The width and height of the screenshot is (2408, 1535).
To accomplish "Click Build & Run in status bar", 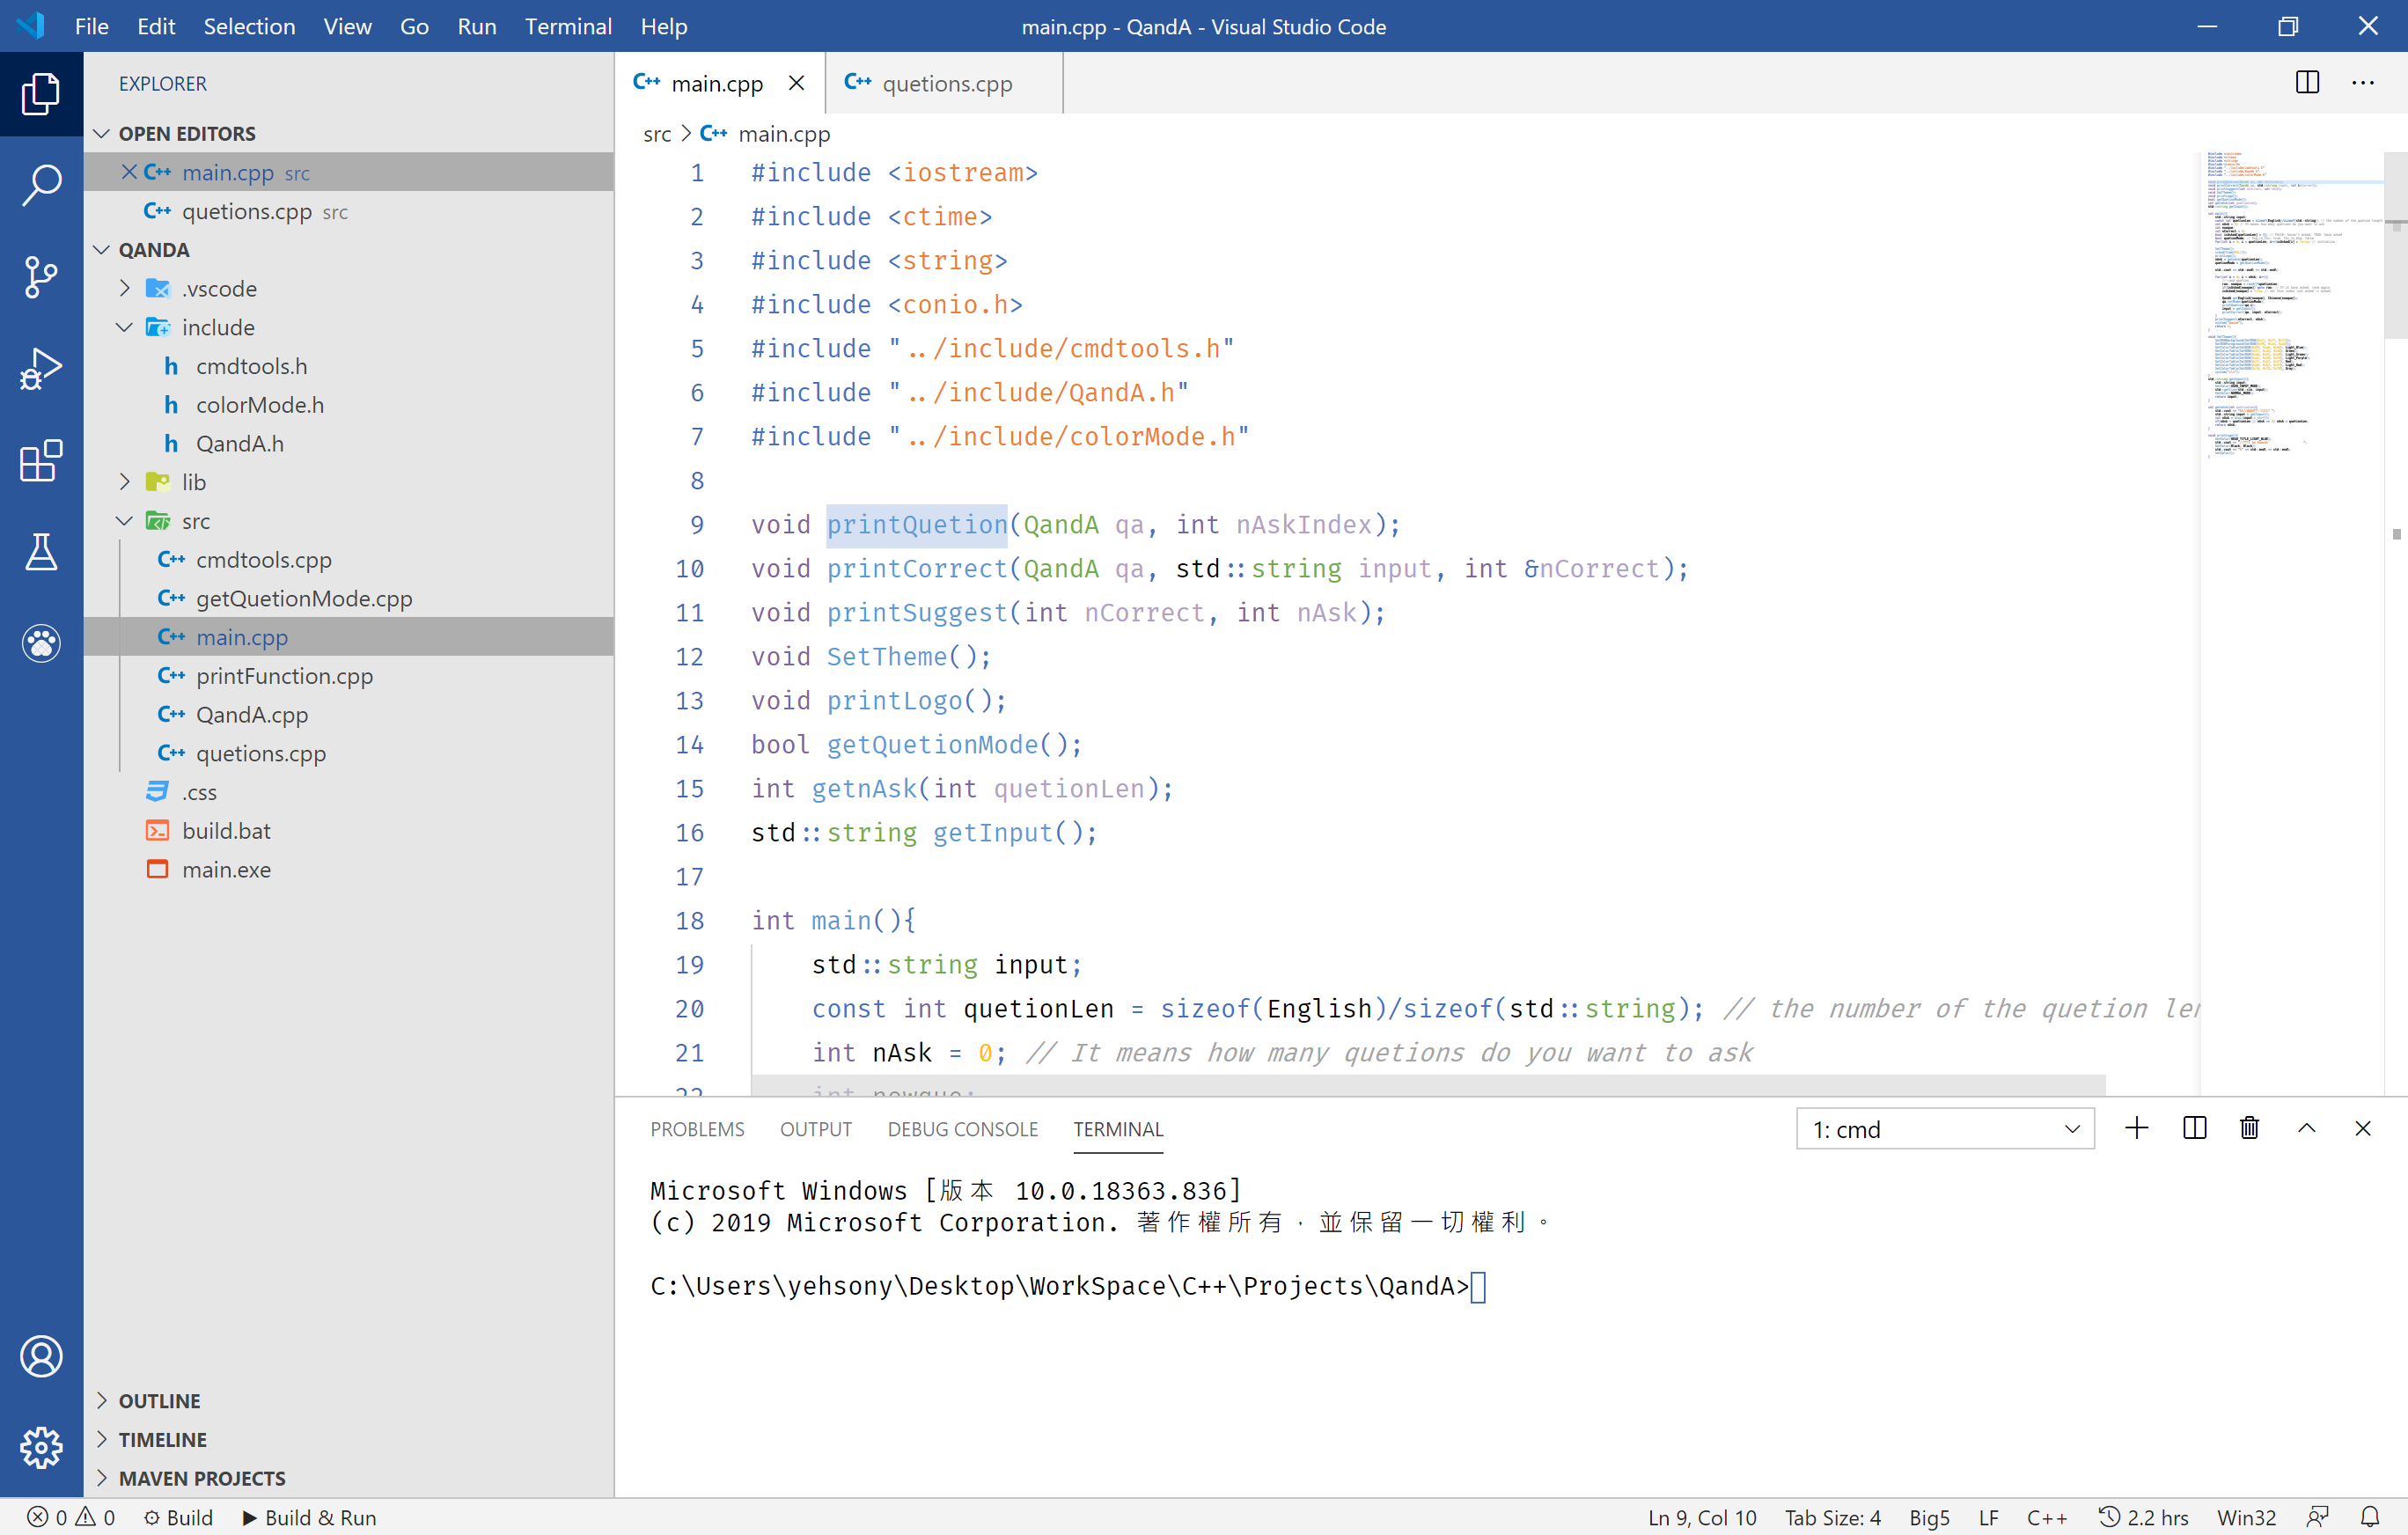I will (x=309, y=1517).
